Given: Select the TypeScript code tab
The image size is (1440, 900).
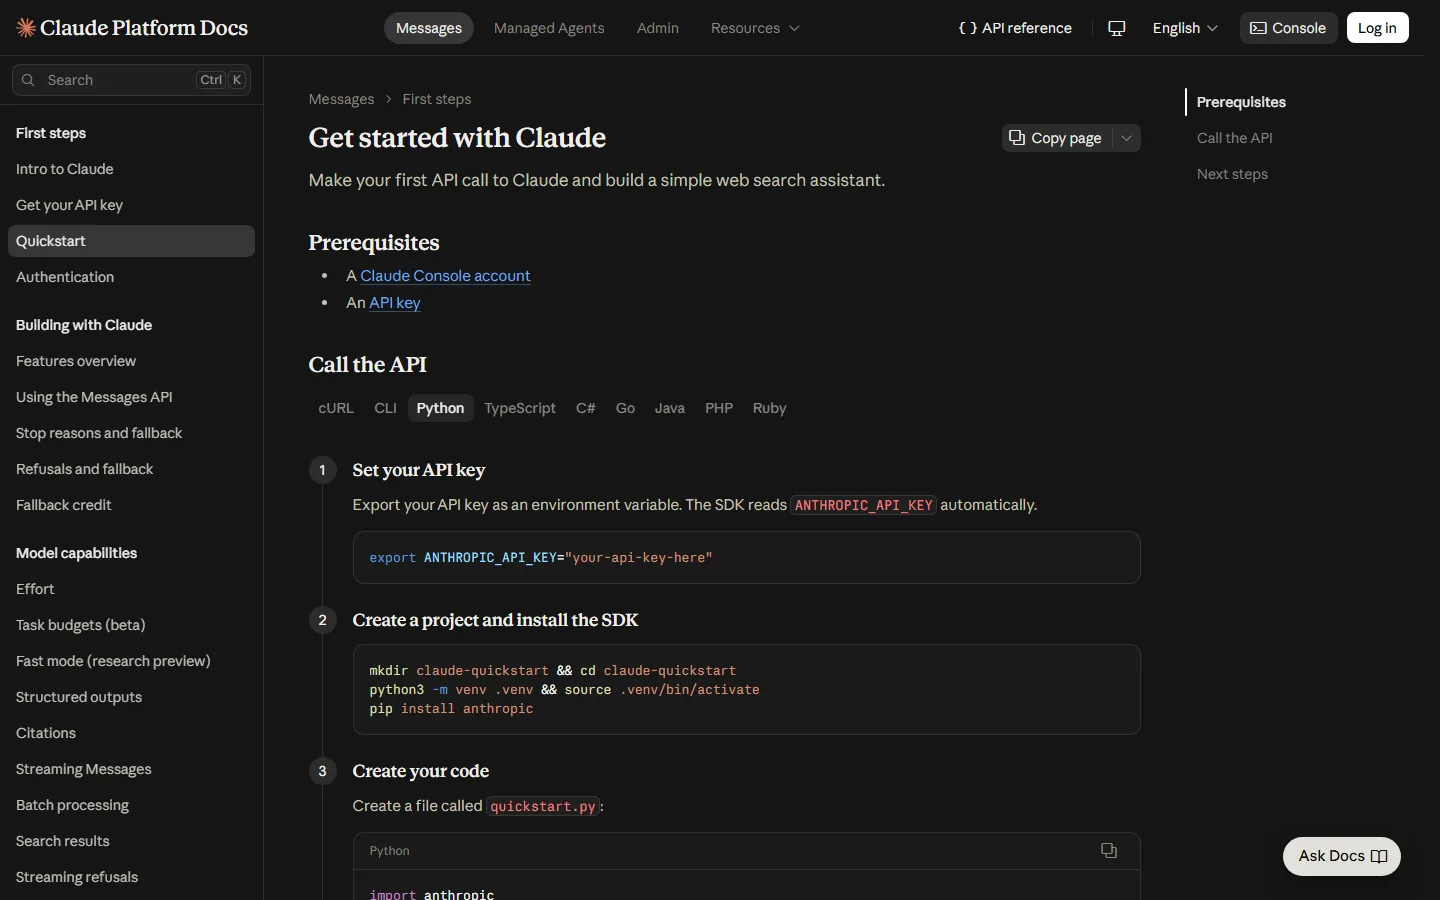Looking at the screenshot, I should click(520, 408).
